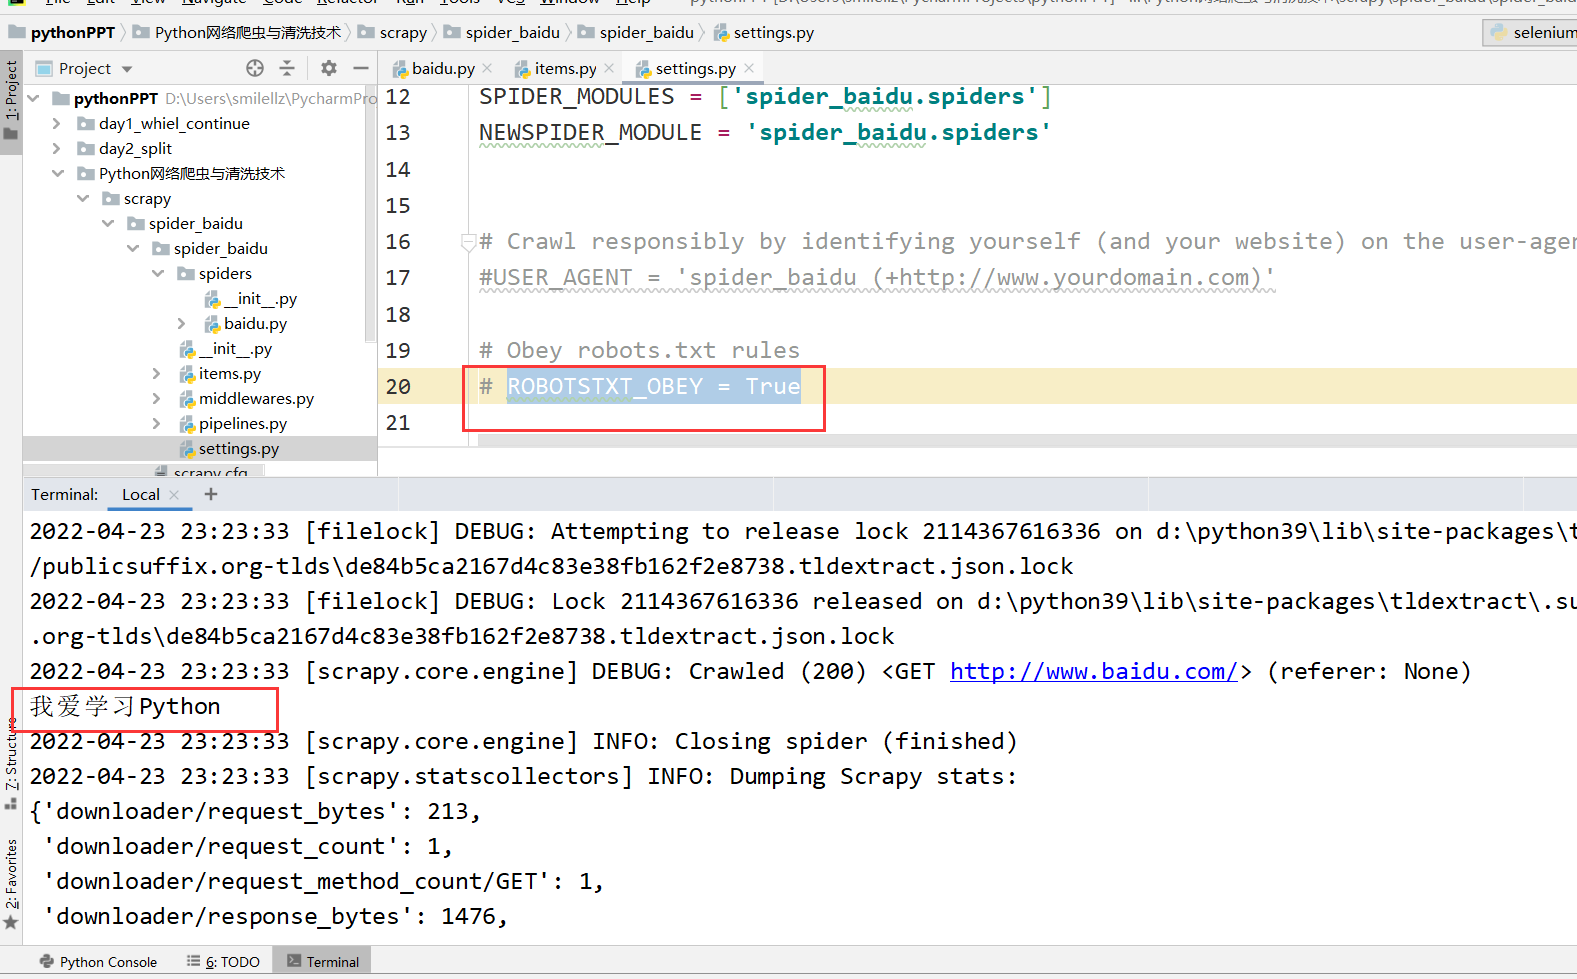Image resolution: width=1577 pixels, height=979 pixels.
Task: Collapse the scrapy folder
Action: pyautogui.click(x=83, y=198)
